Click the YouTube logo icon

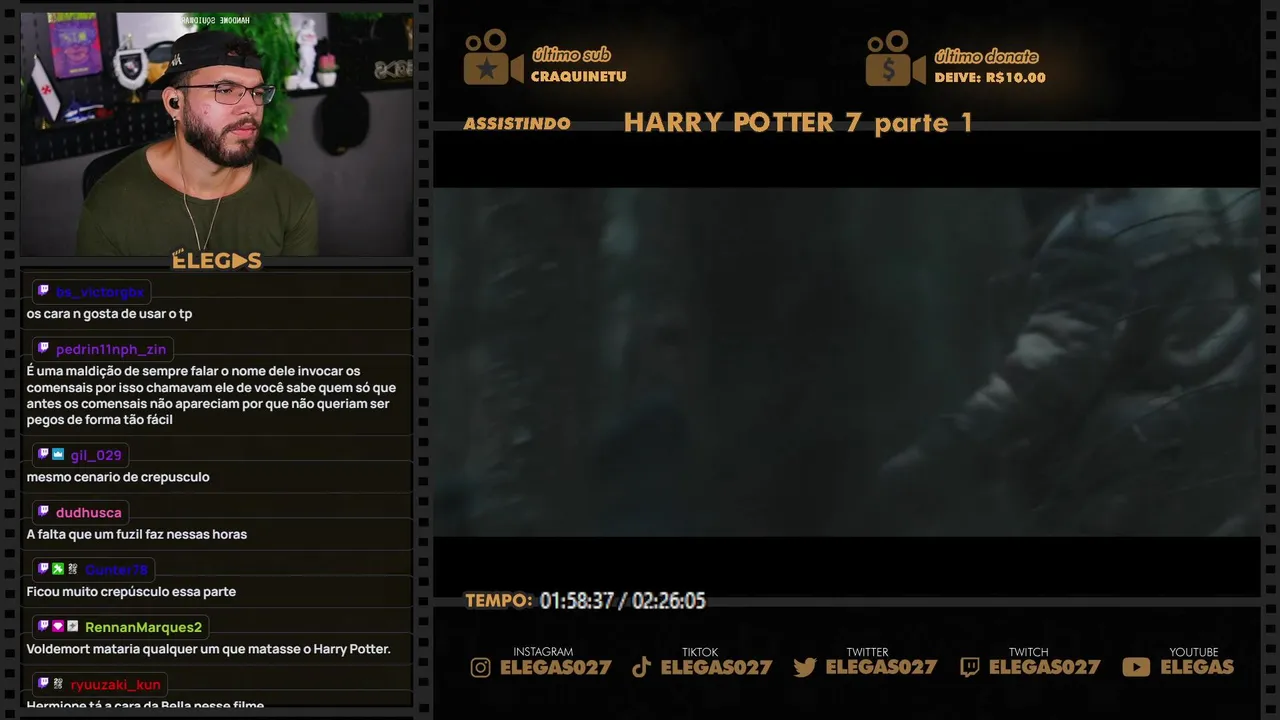pos(1136,667)
